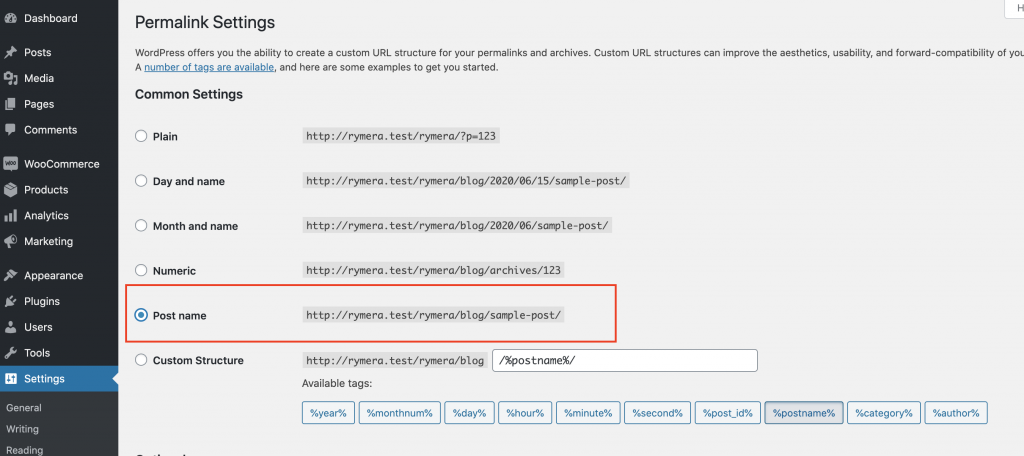Click the Marketing megaphone icon
The height and width of the screenshot is (456, 1024).
coord(11,241)
